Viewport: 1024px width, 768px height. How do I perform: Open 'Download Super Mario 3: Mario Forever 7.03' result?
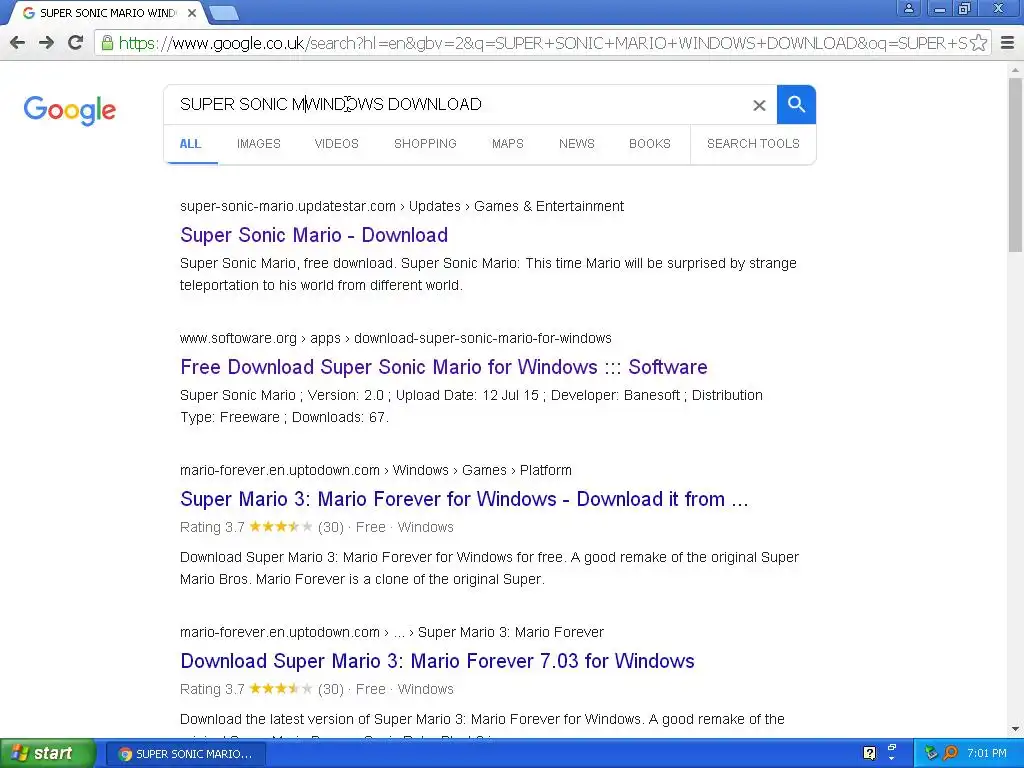438,661
